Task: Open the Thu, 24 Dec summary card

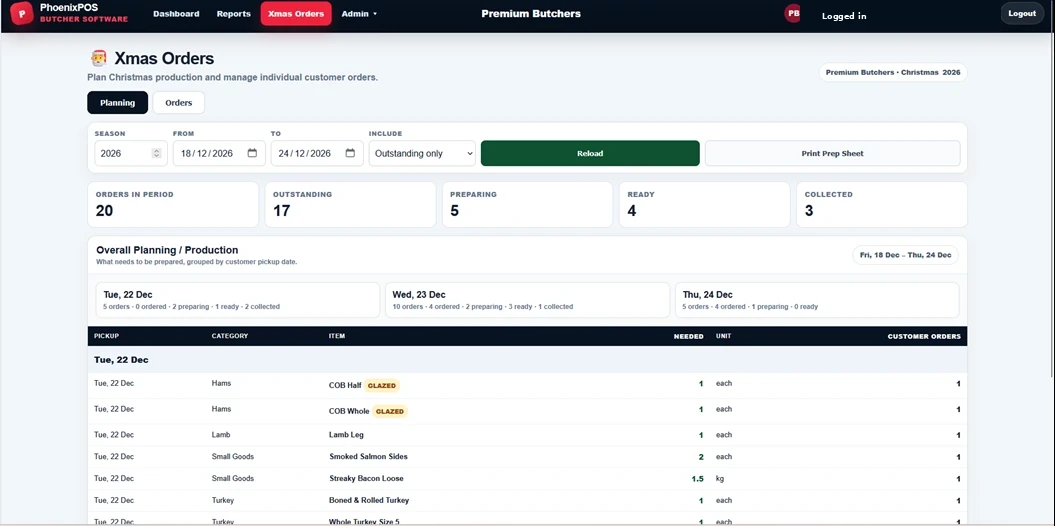Action: (x=817, y=300)
